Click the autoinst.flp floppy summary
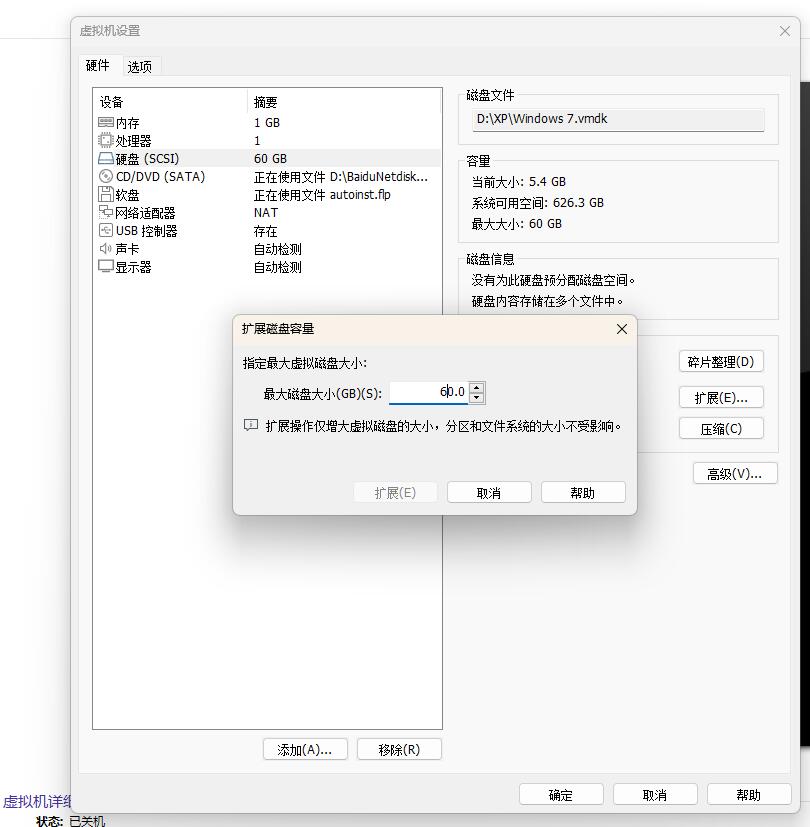The width and height of the screenshot is (810, 827). (322, 195)
